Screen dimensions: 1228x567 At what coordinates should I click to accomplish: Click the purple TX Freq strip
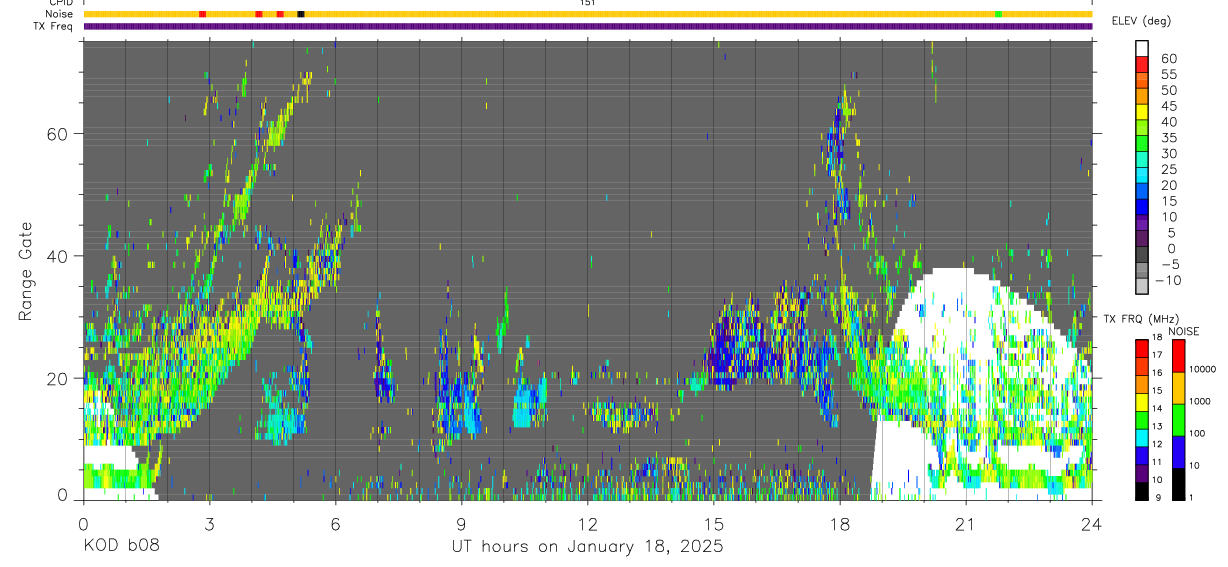pos(588,26)
